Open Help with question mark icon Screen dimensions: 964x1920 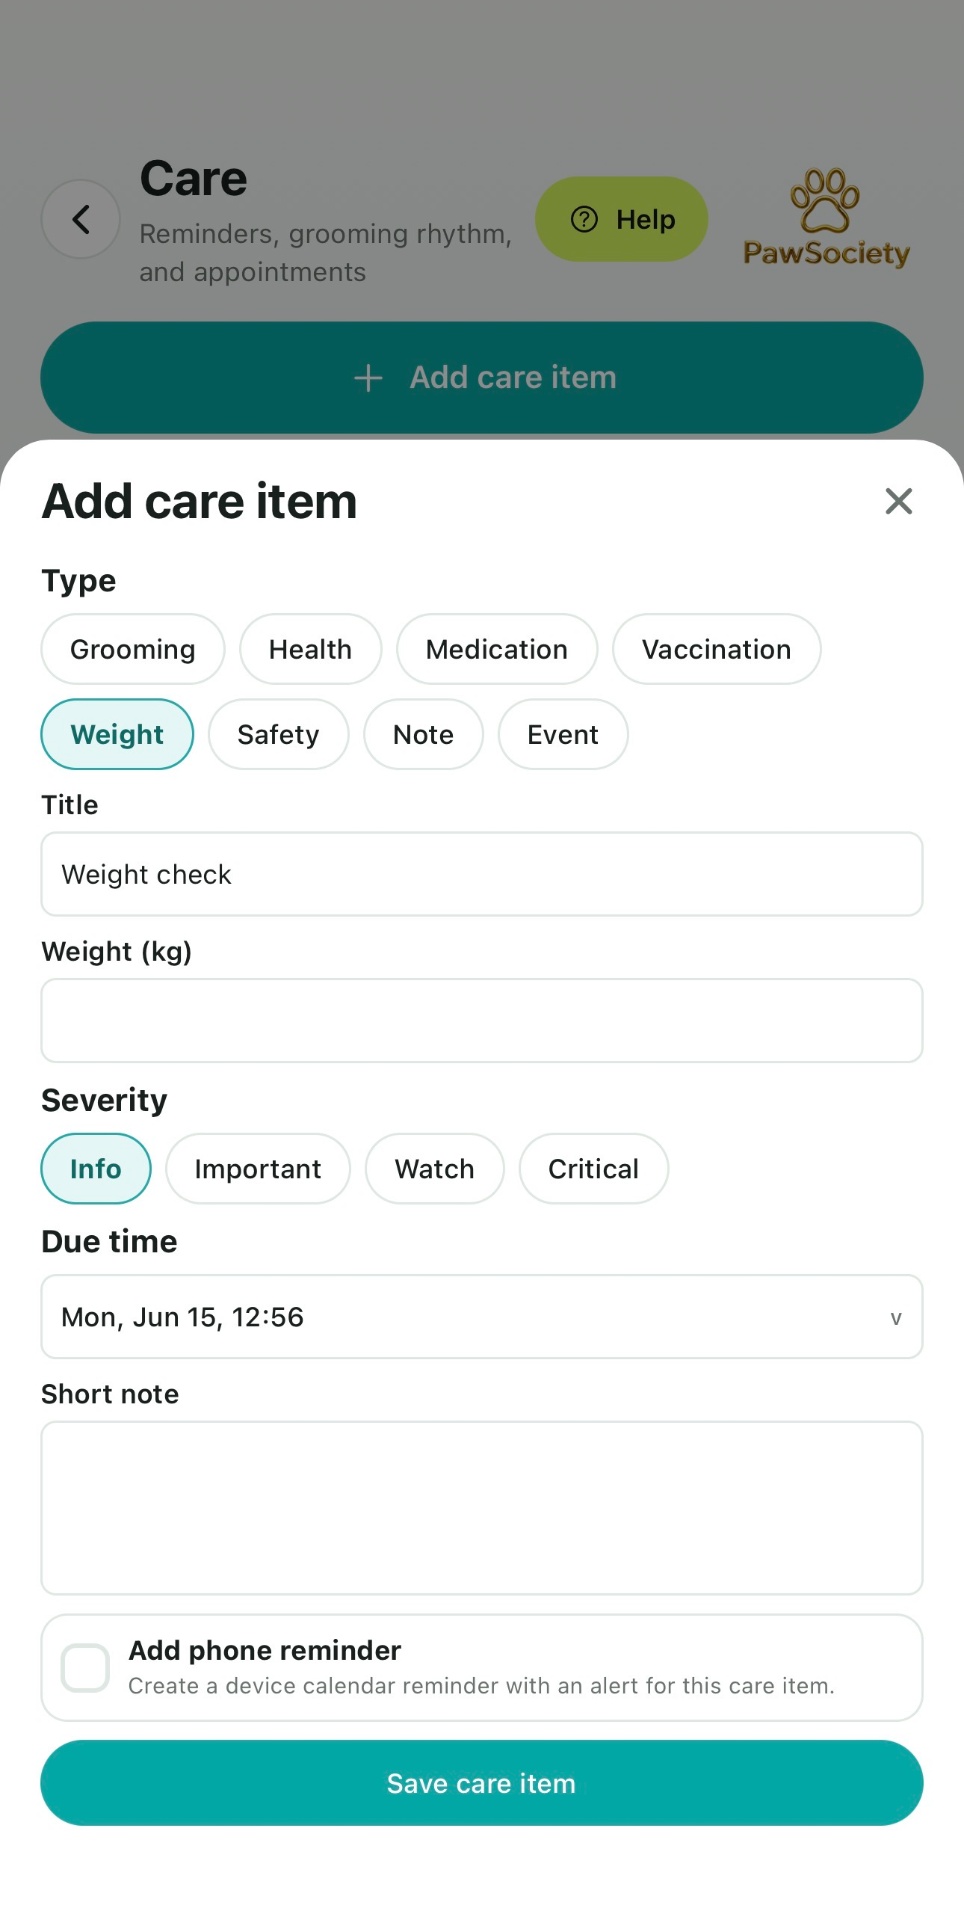click(621, 219)
